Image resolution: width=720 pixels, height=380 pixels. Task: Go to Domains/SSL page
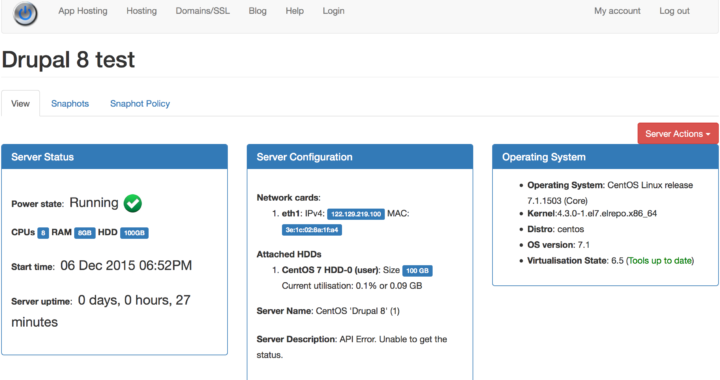tap(202, 11)
